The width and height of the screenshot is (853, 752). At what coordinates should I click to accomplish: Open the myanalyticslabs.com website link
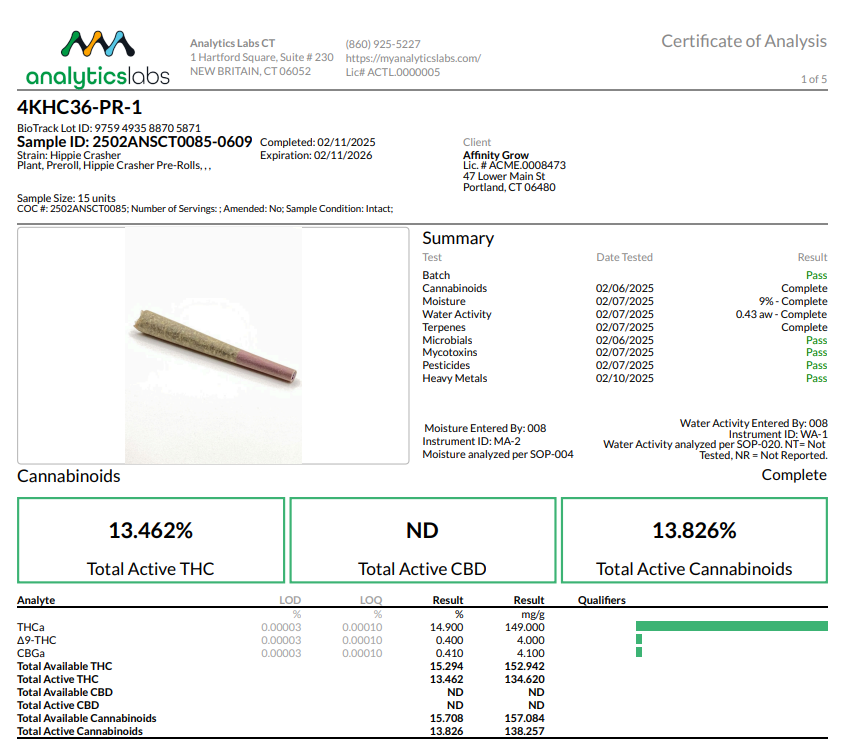[413, 58]
